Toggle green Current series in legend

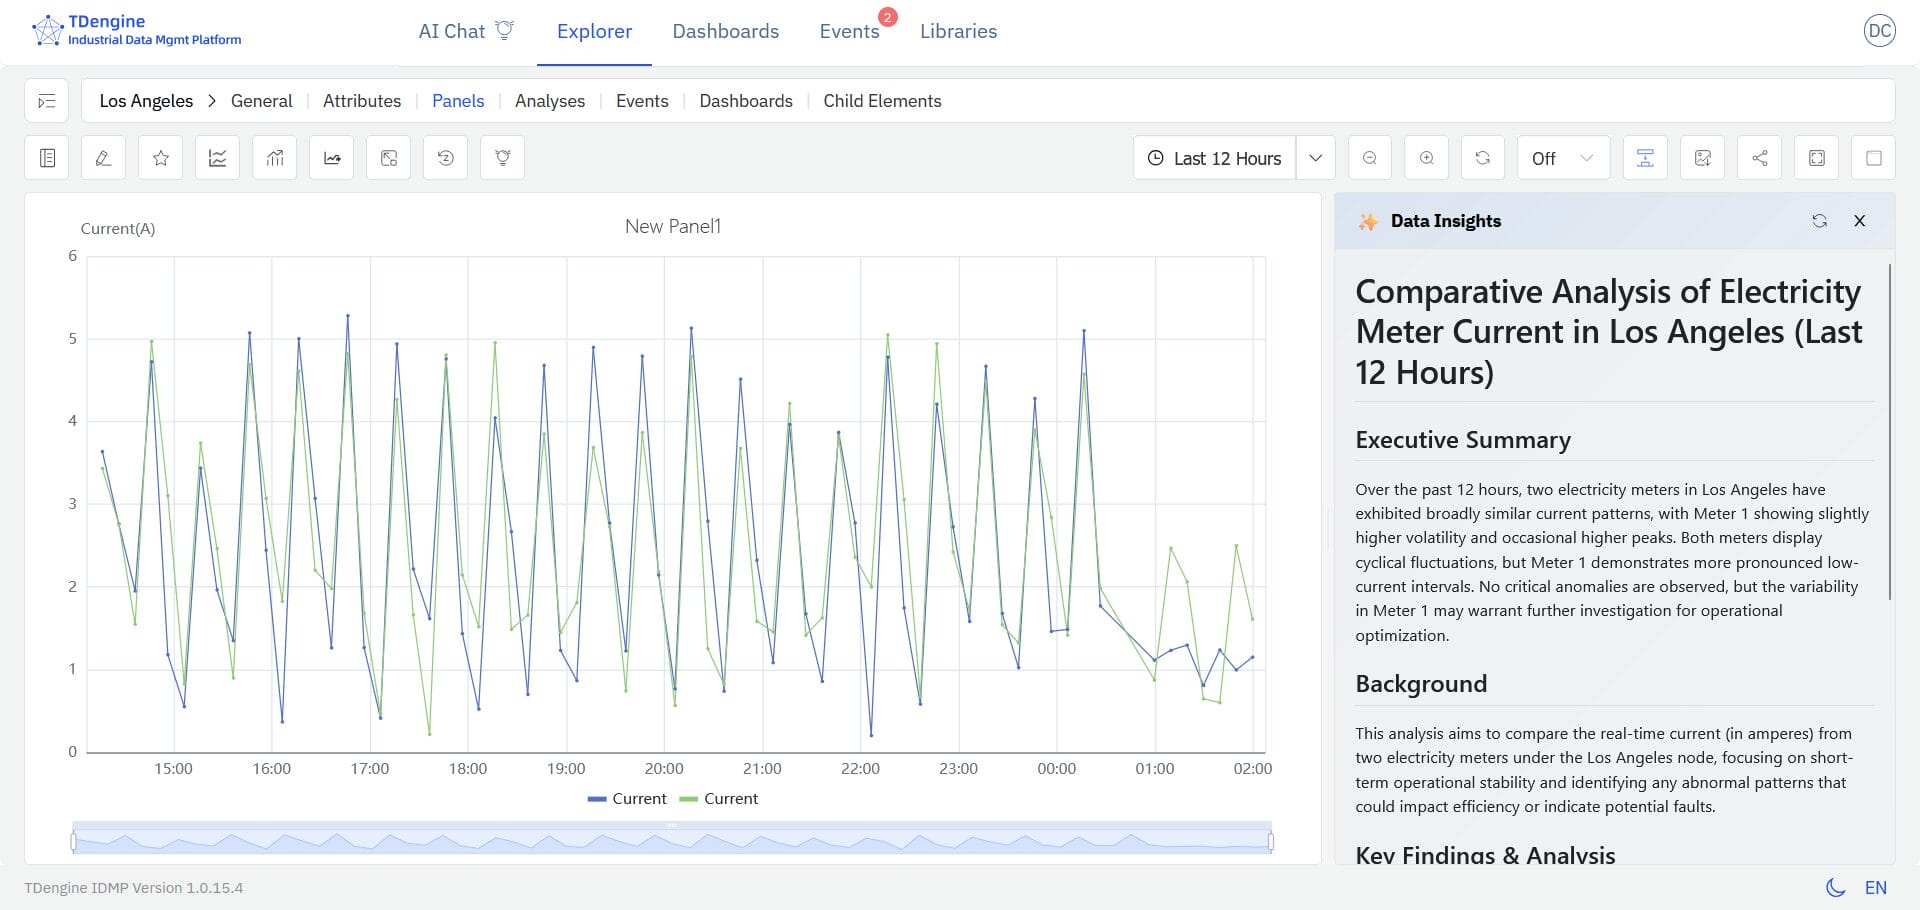click(x=719, y=799)
